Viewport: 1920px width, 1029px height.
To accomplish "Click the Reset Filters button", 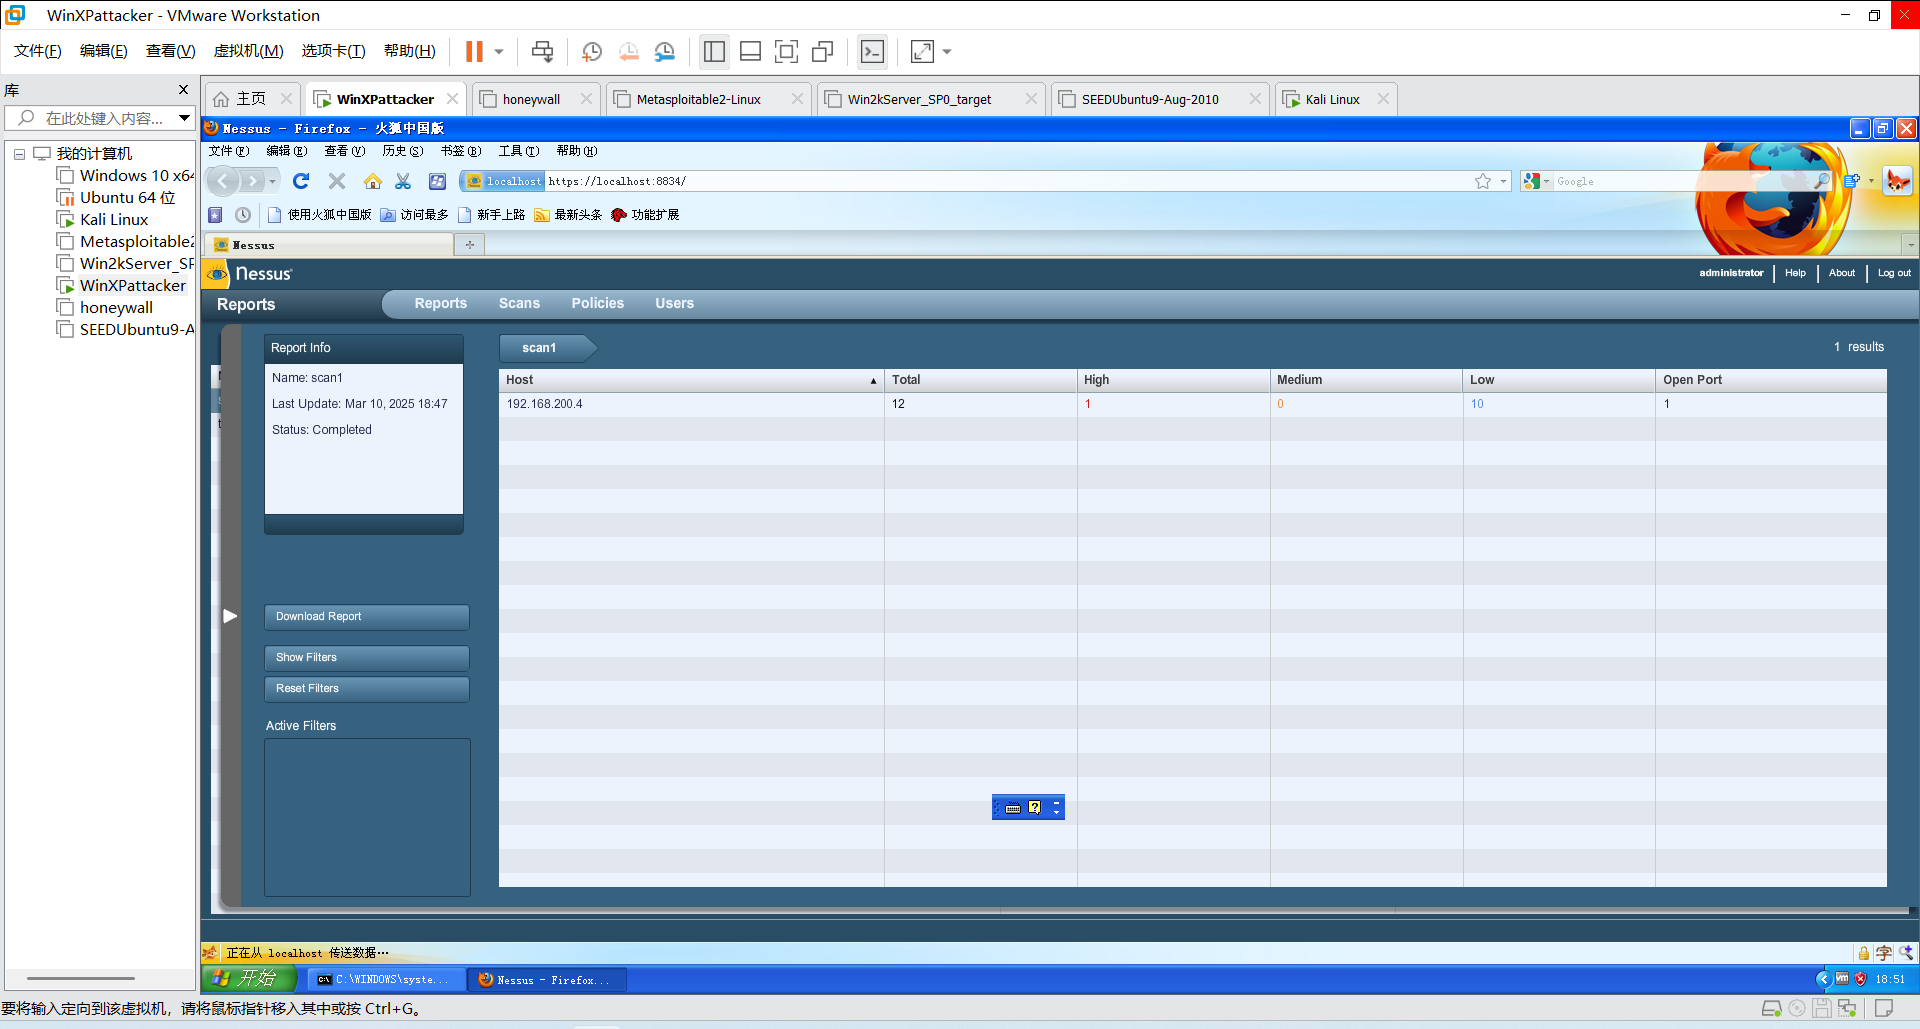I will click(367, 689).
